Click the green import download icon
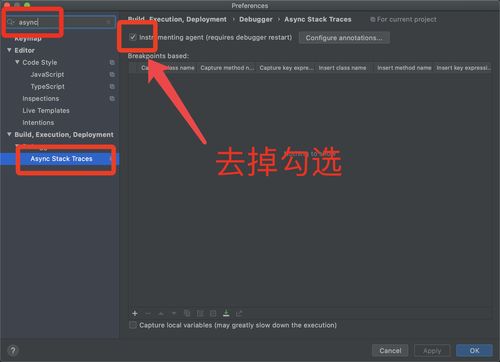The image size is (500, 362). [x=226, y=313]
